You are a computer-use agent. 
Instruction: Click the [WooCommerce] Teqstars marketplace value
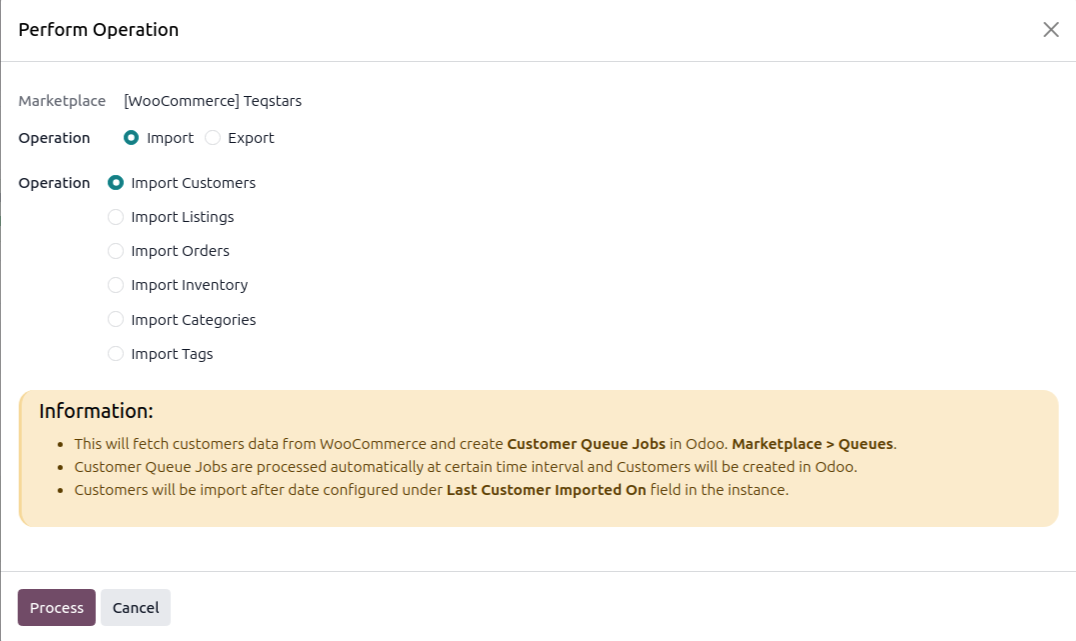[x=213, y=101]
